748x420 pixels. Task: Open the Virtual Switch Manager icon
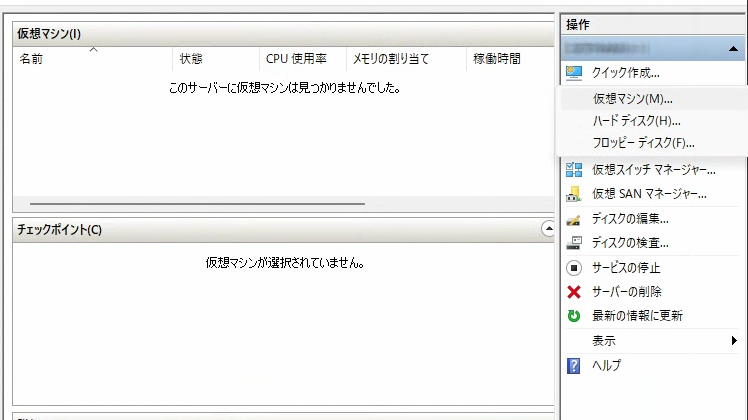pos(574,169)
